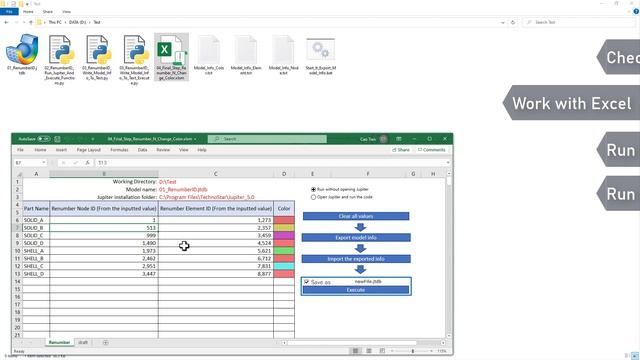The width and height of the screenshot is (640, 360).
Task: Click the 'Clear all values' button
Action: (x=356, y=216)
